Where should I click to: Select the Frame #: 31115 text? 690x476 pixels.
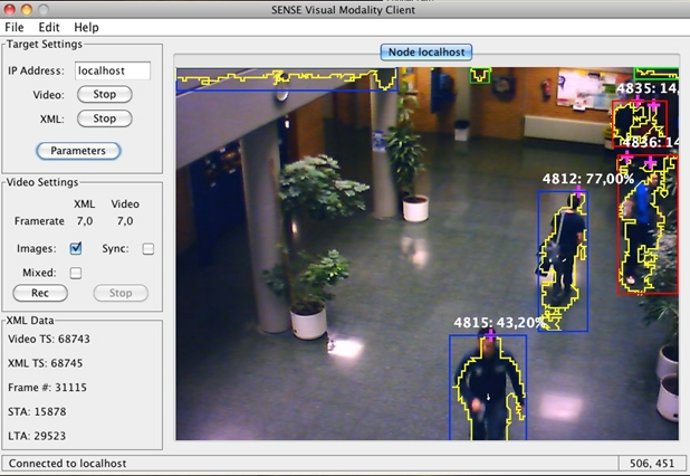pos(47,387)
